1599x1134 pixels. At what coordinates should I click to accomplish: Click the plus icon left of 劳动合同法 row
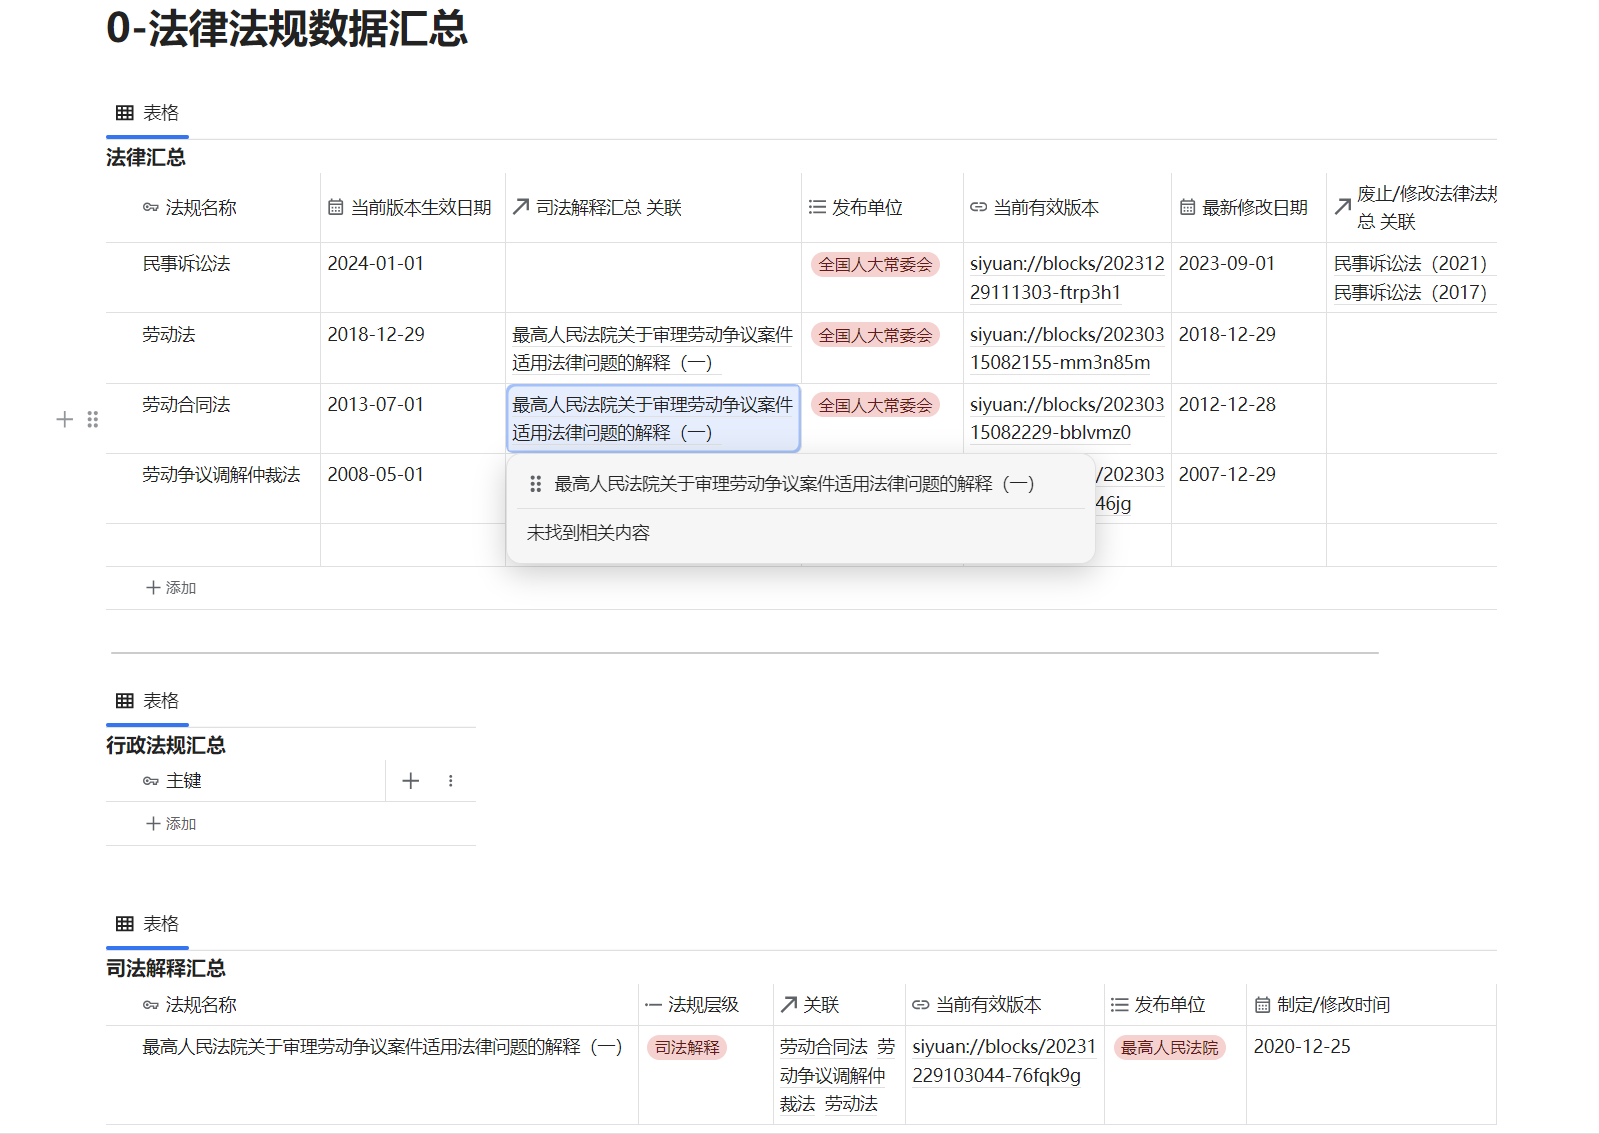click(65, 419)
